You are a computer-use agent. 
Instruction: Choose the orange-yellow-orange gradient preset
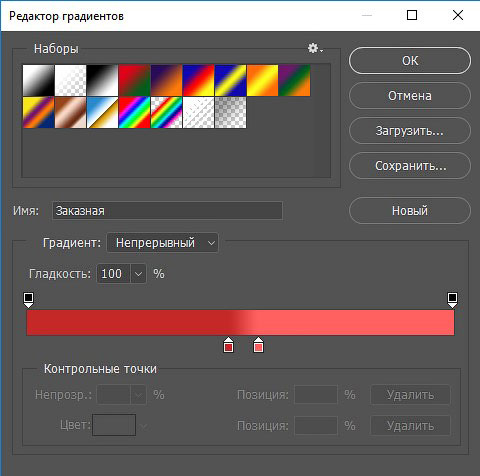(262, 80)
